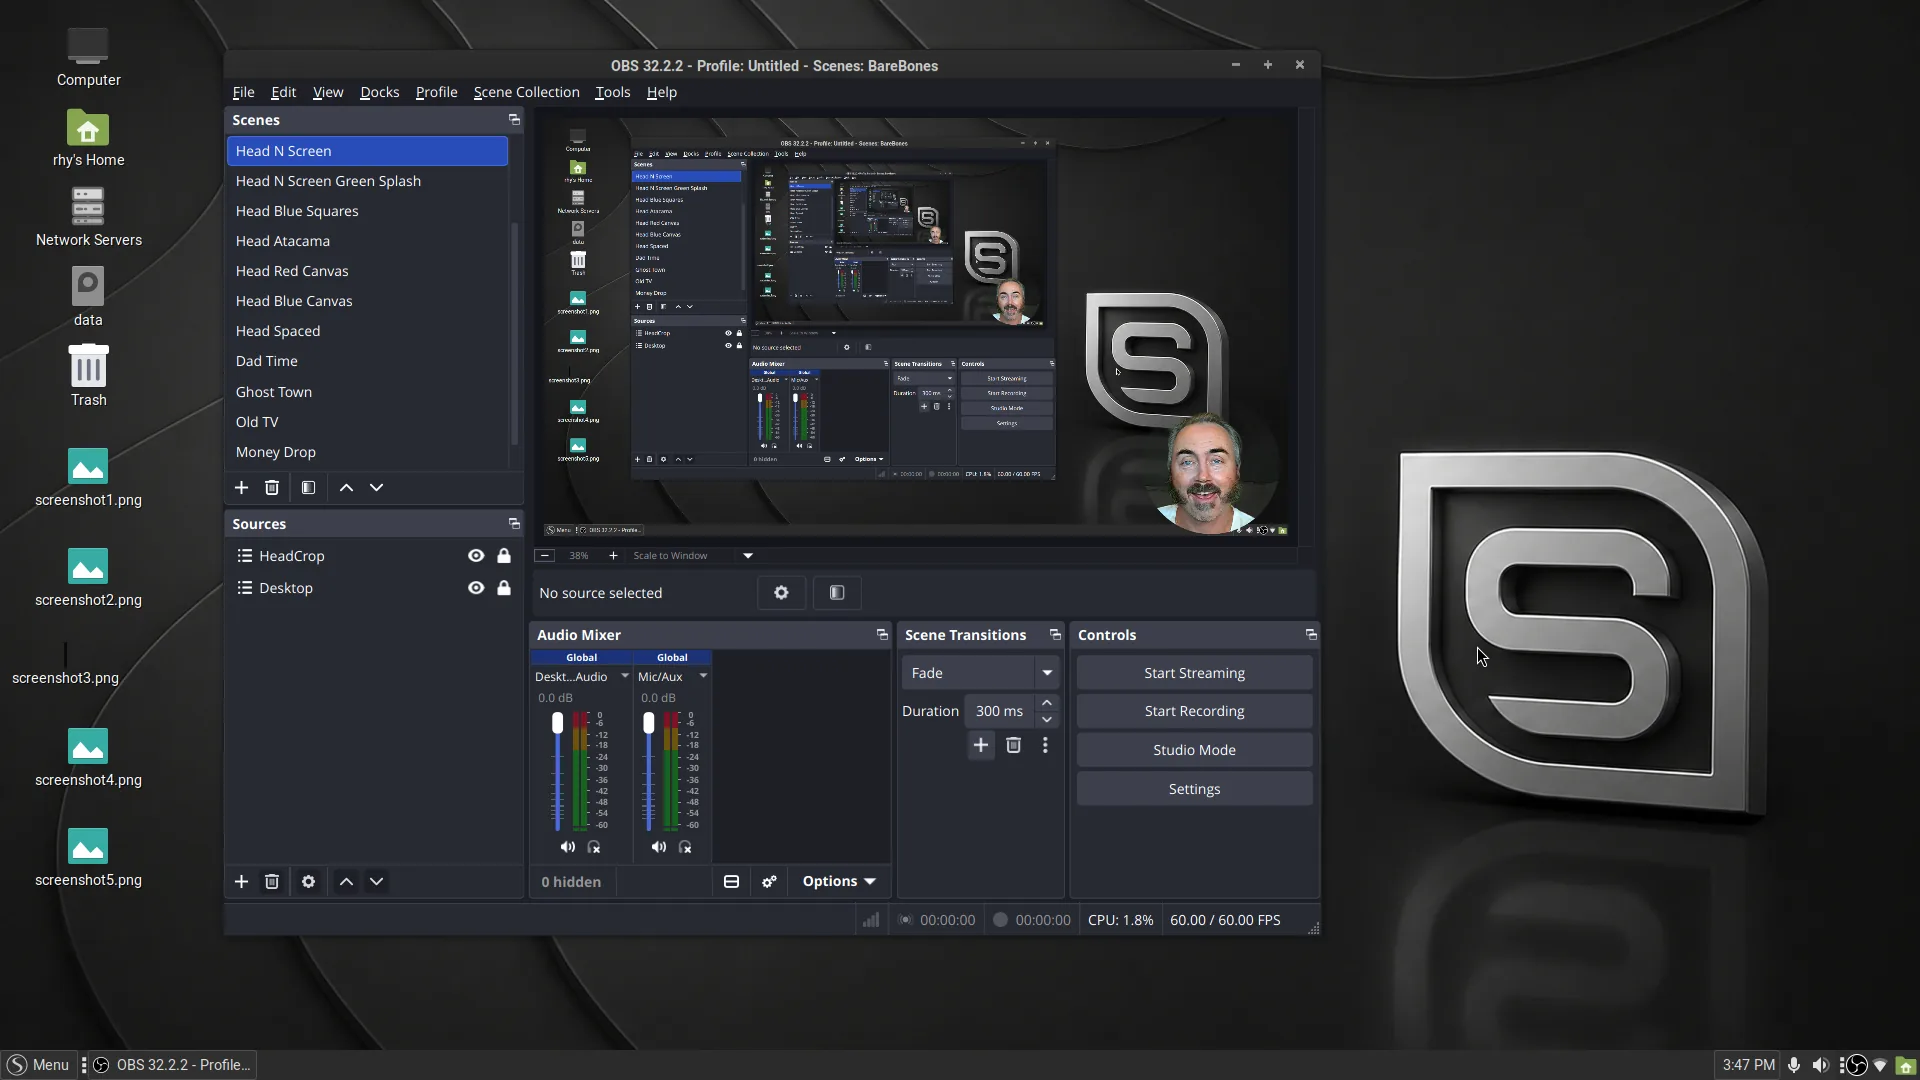
Task: Click the Duration 300 ms field
Action: [x=1000, y=711]
